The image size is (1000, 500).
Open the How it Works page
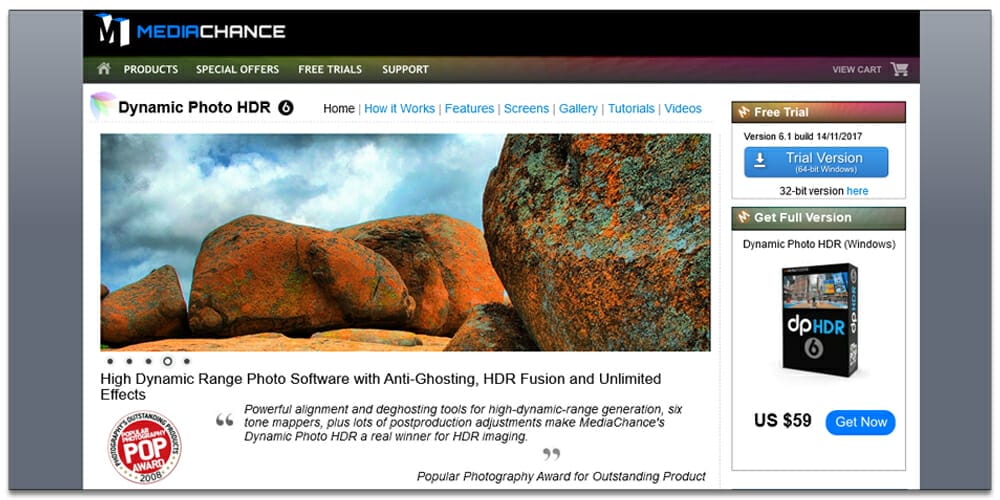399,108
